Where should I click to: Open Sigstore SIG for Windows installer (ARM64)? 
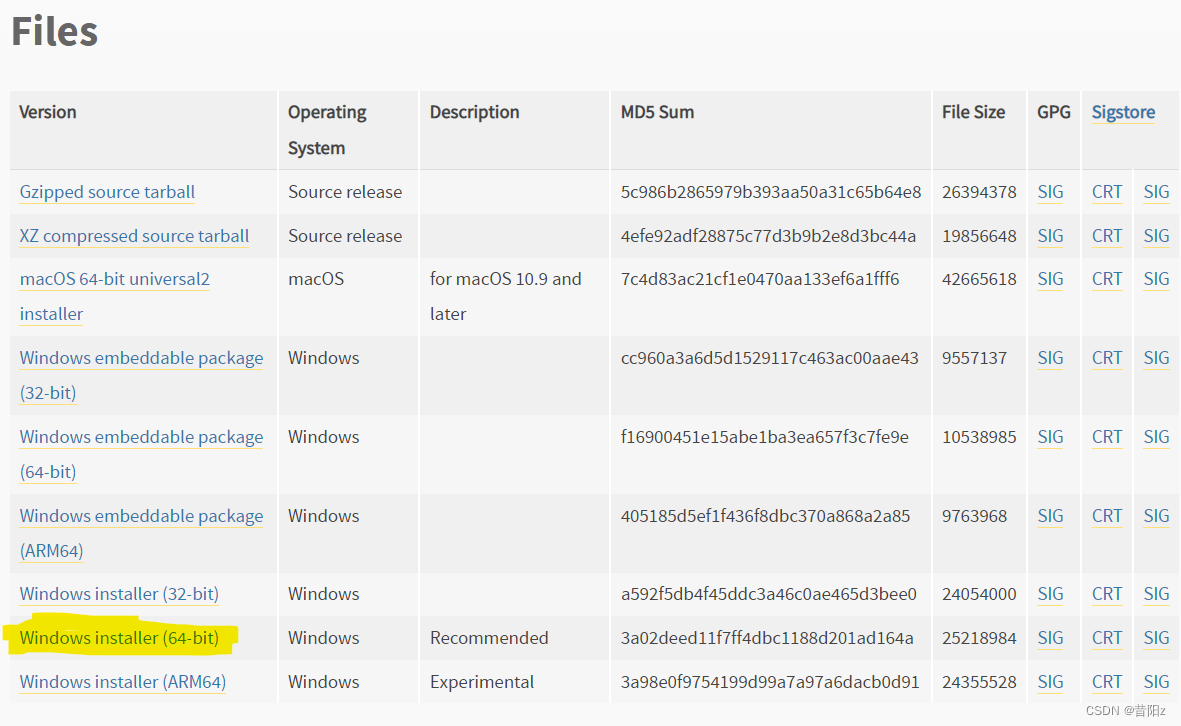tap(1156, 682)
